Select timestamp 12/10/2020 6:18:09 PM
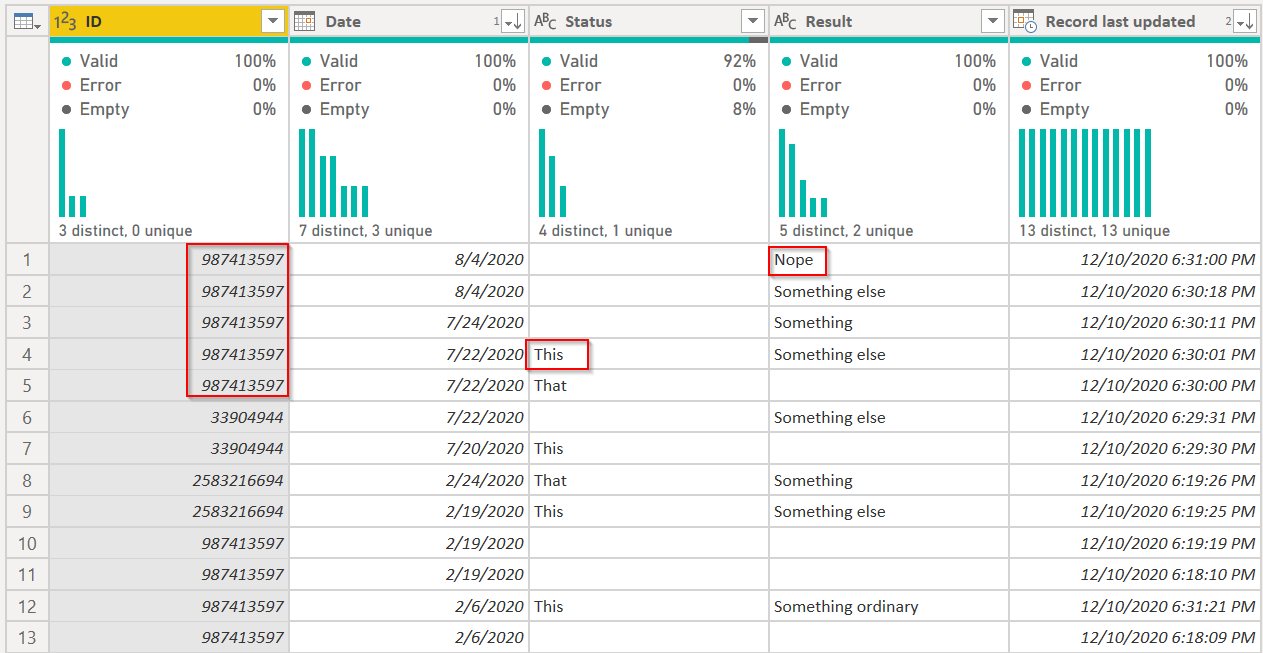This screenshot has height=653, width=1263. pyautogui.click(x=1135, y=638)
